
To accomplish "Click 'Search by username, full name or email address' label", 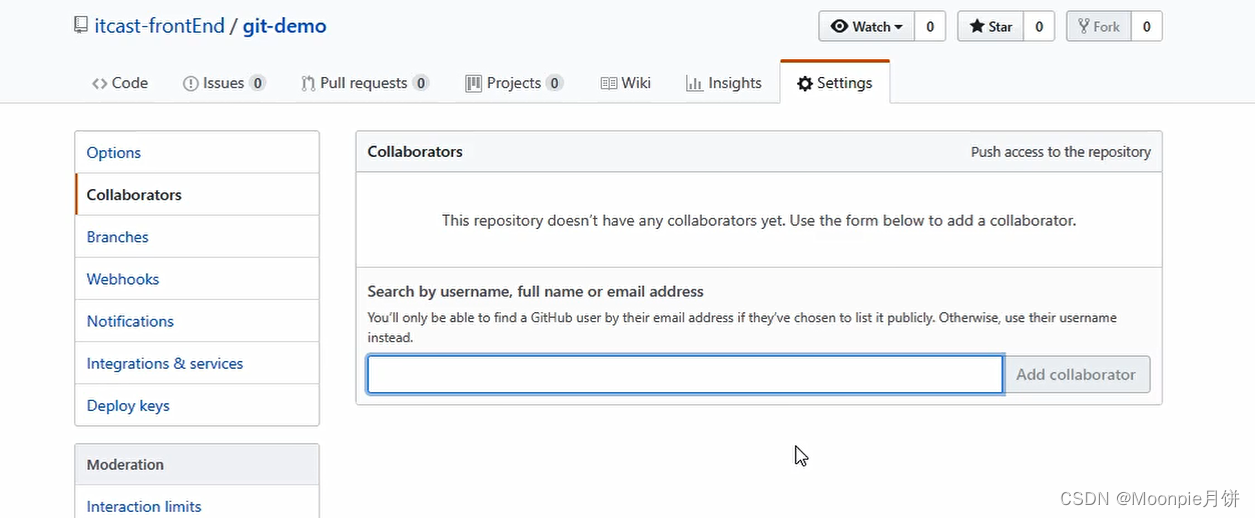I will tap(536, 291).
